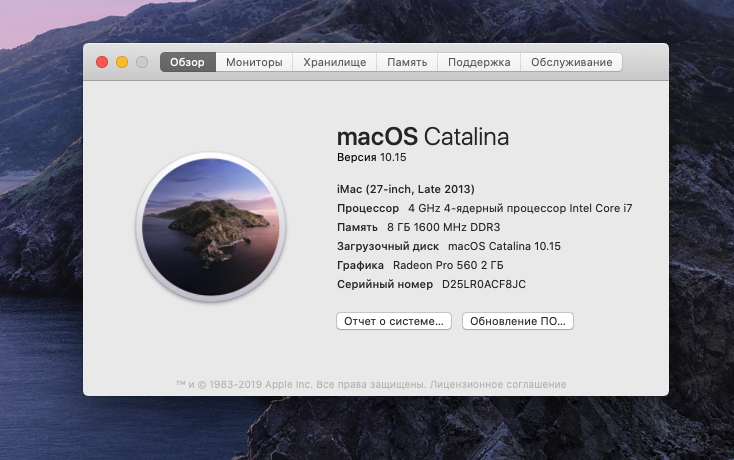734x460 pixels.
Task: Click the processor line with Intel Core i7
Action: coord(484,208)
